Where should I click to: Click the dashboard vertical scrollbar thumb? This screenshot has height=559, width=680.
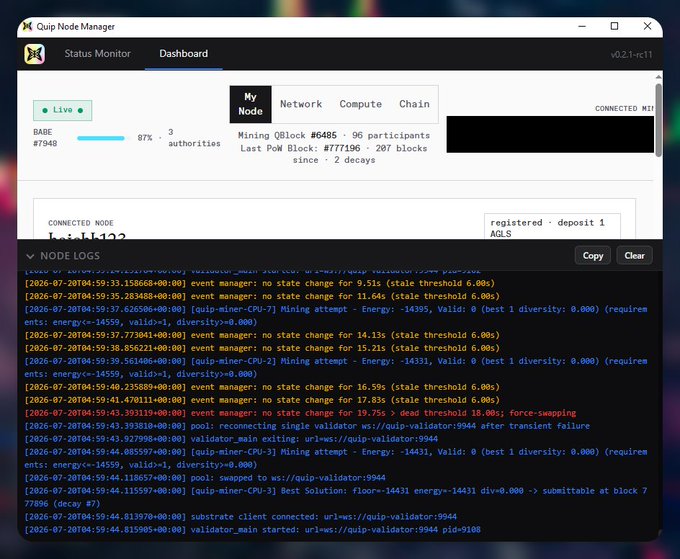point(658,120)
